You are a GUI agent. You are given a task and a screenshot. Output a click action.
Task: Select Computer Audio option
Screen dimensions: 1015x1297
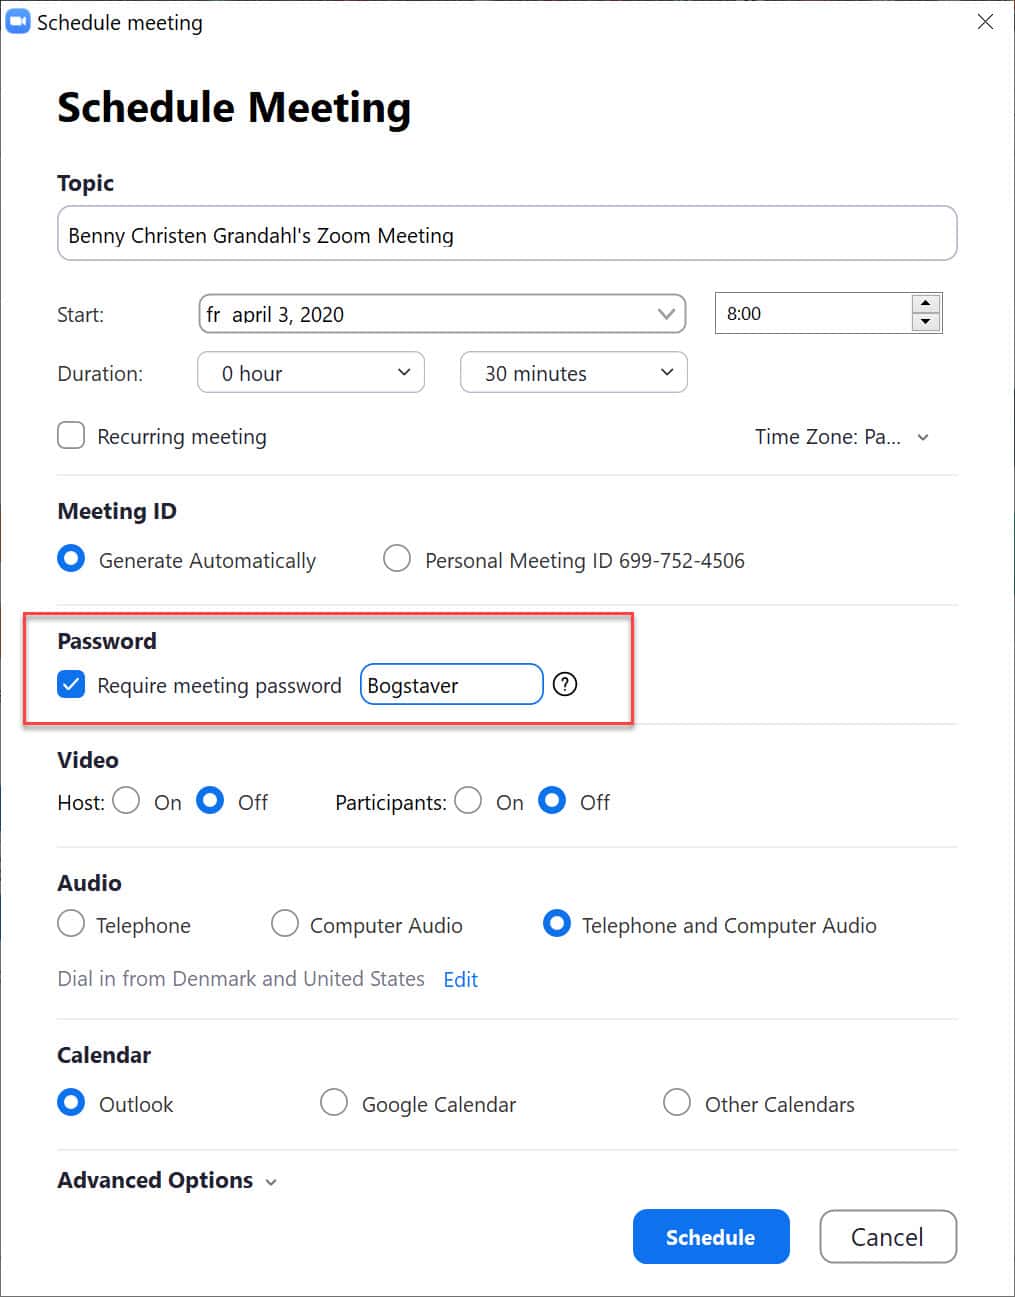point(285,924)
